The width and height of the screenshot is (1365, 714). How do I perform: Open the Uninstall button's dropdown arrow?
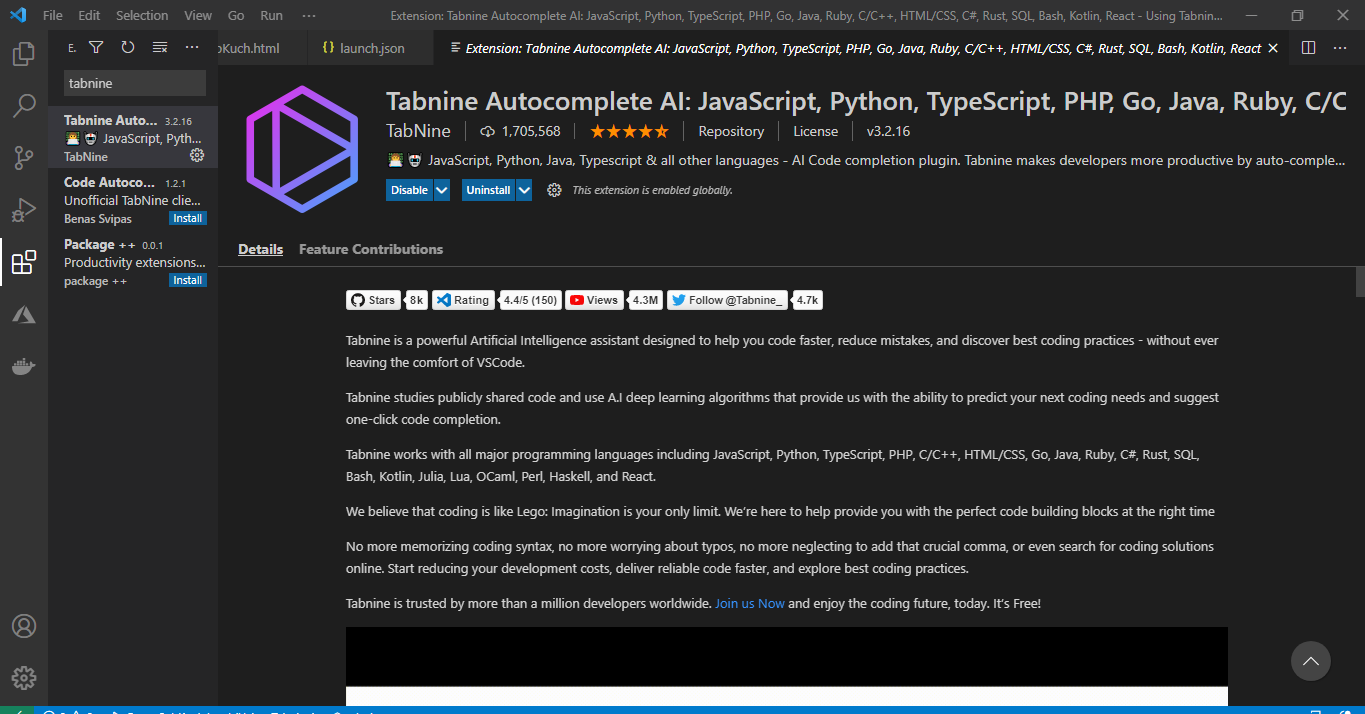click(524, 189)
